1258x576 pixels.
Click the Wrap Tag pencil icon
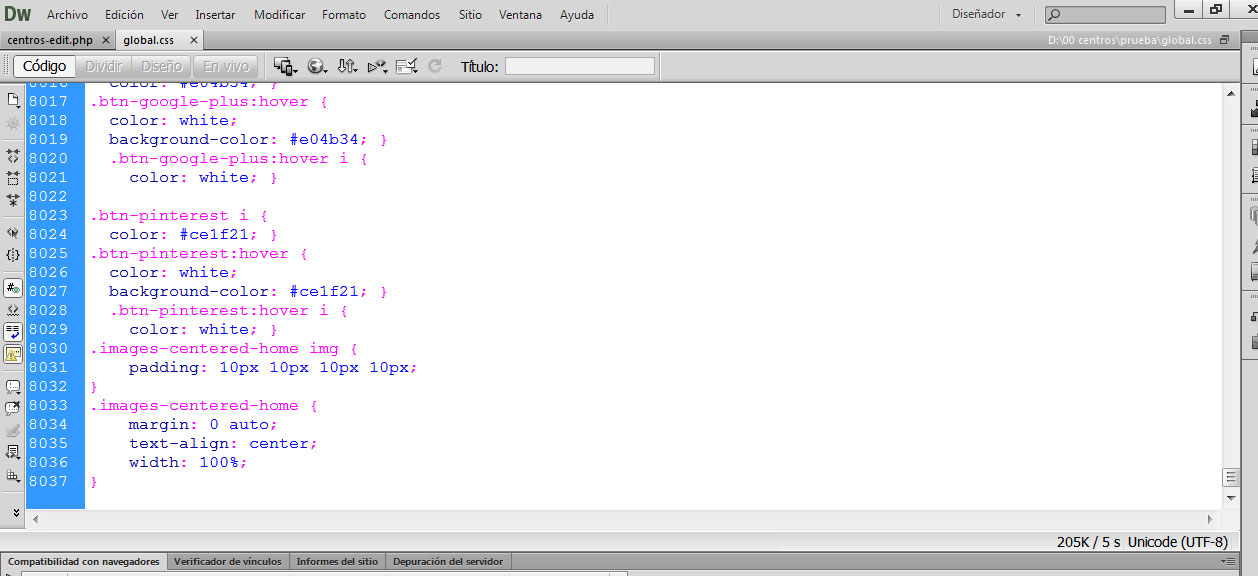click(x=13, y=430)
